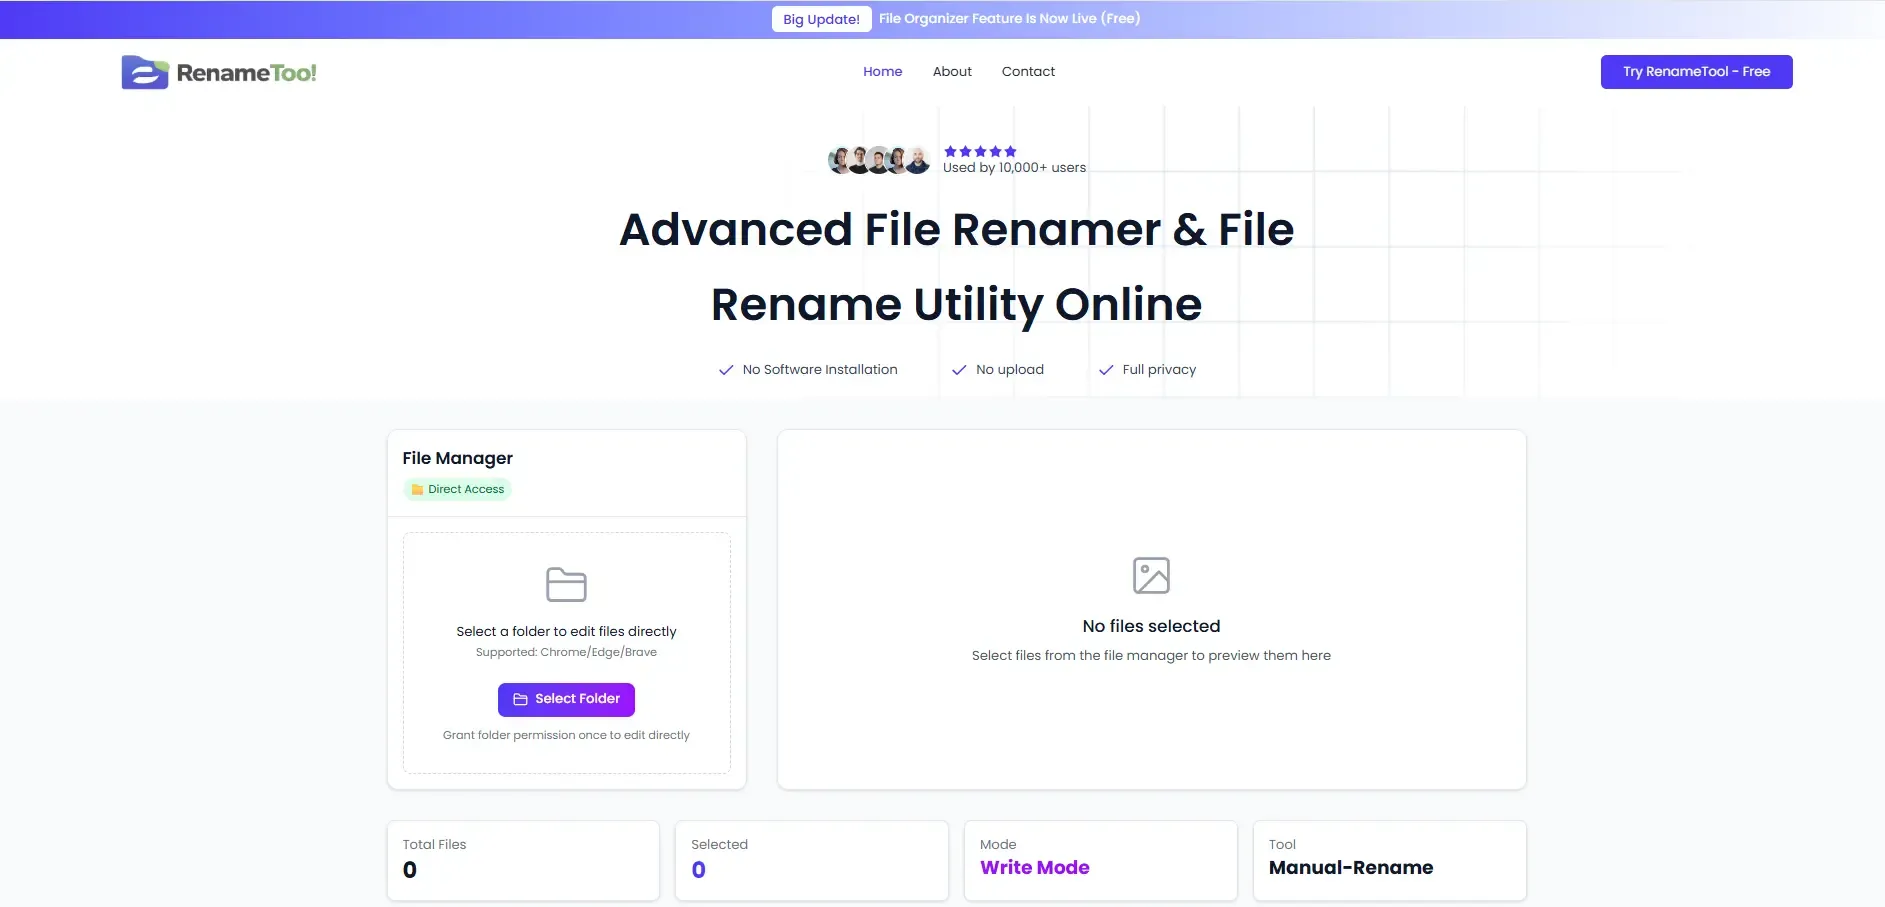Viewport: 1885px width, 907px height.
Task: Click the Big Update! badge
Action: 821,19
